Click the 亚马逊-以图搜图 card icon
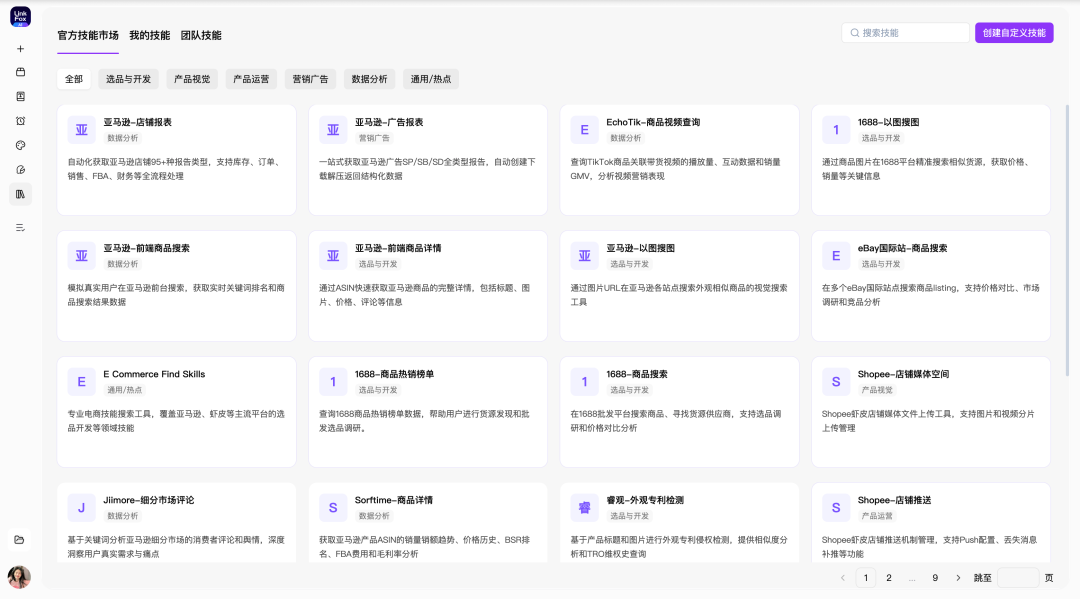1080x599 pixels. (584, 256)
